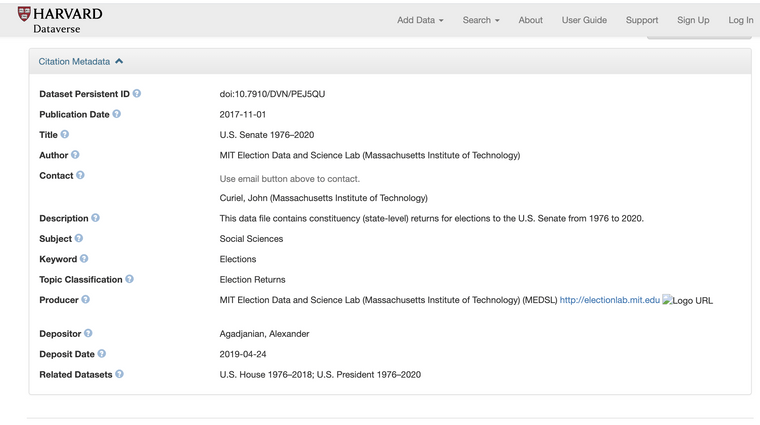Screen dimensions: 760x425
Task: Open the Add Data dropdown
Action: click(x=419, y=20)
